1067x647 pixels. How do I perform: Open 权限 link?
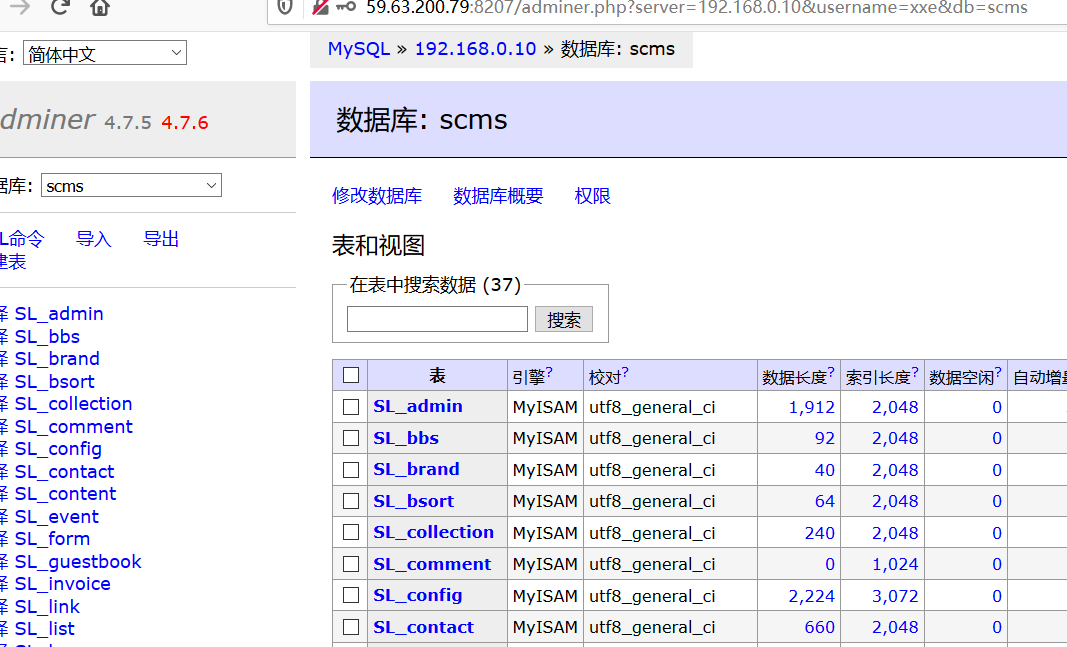(x=593, y=196)
